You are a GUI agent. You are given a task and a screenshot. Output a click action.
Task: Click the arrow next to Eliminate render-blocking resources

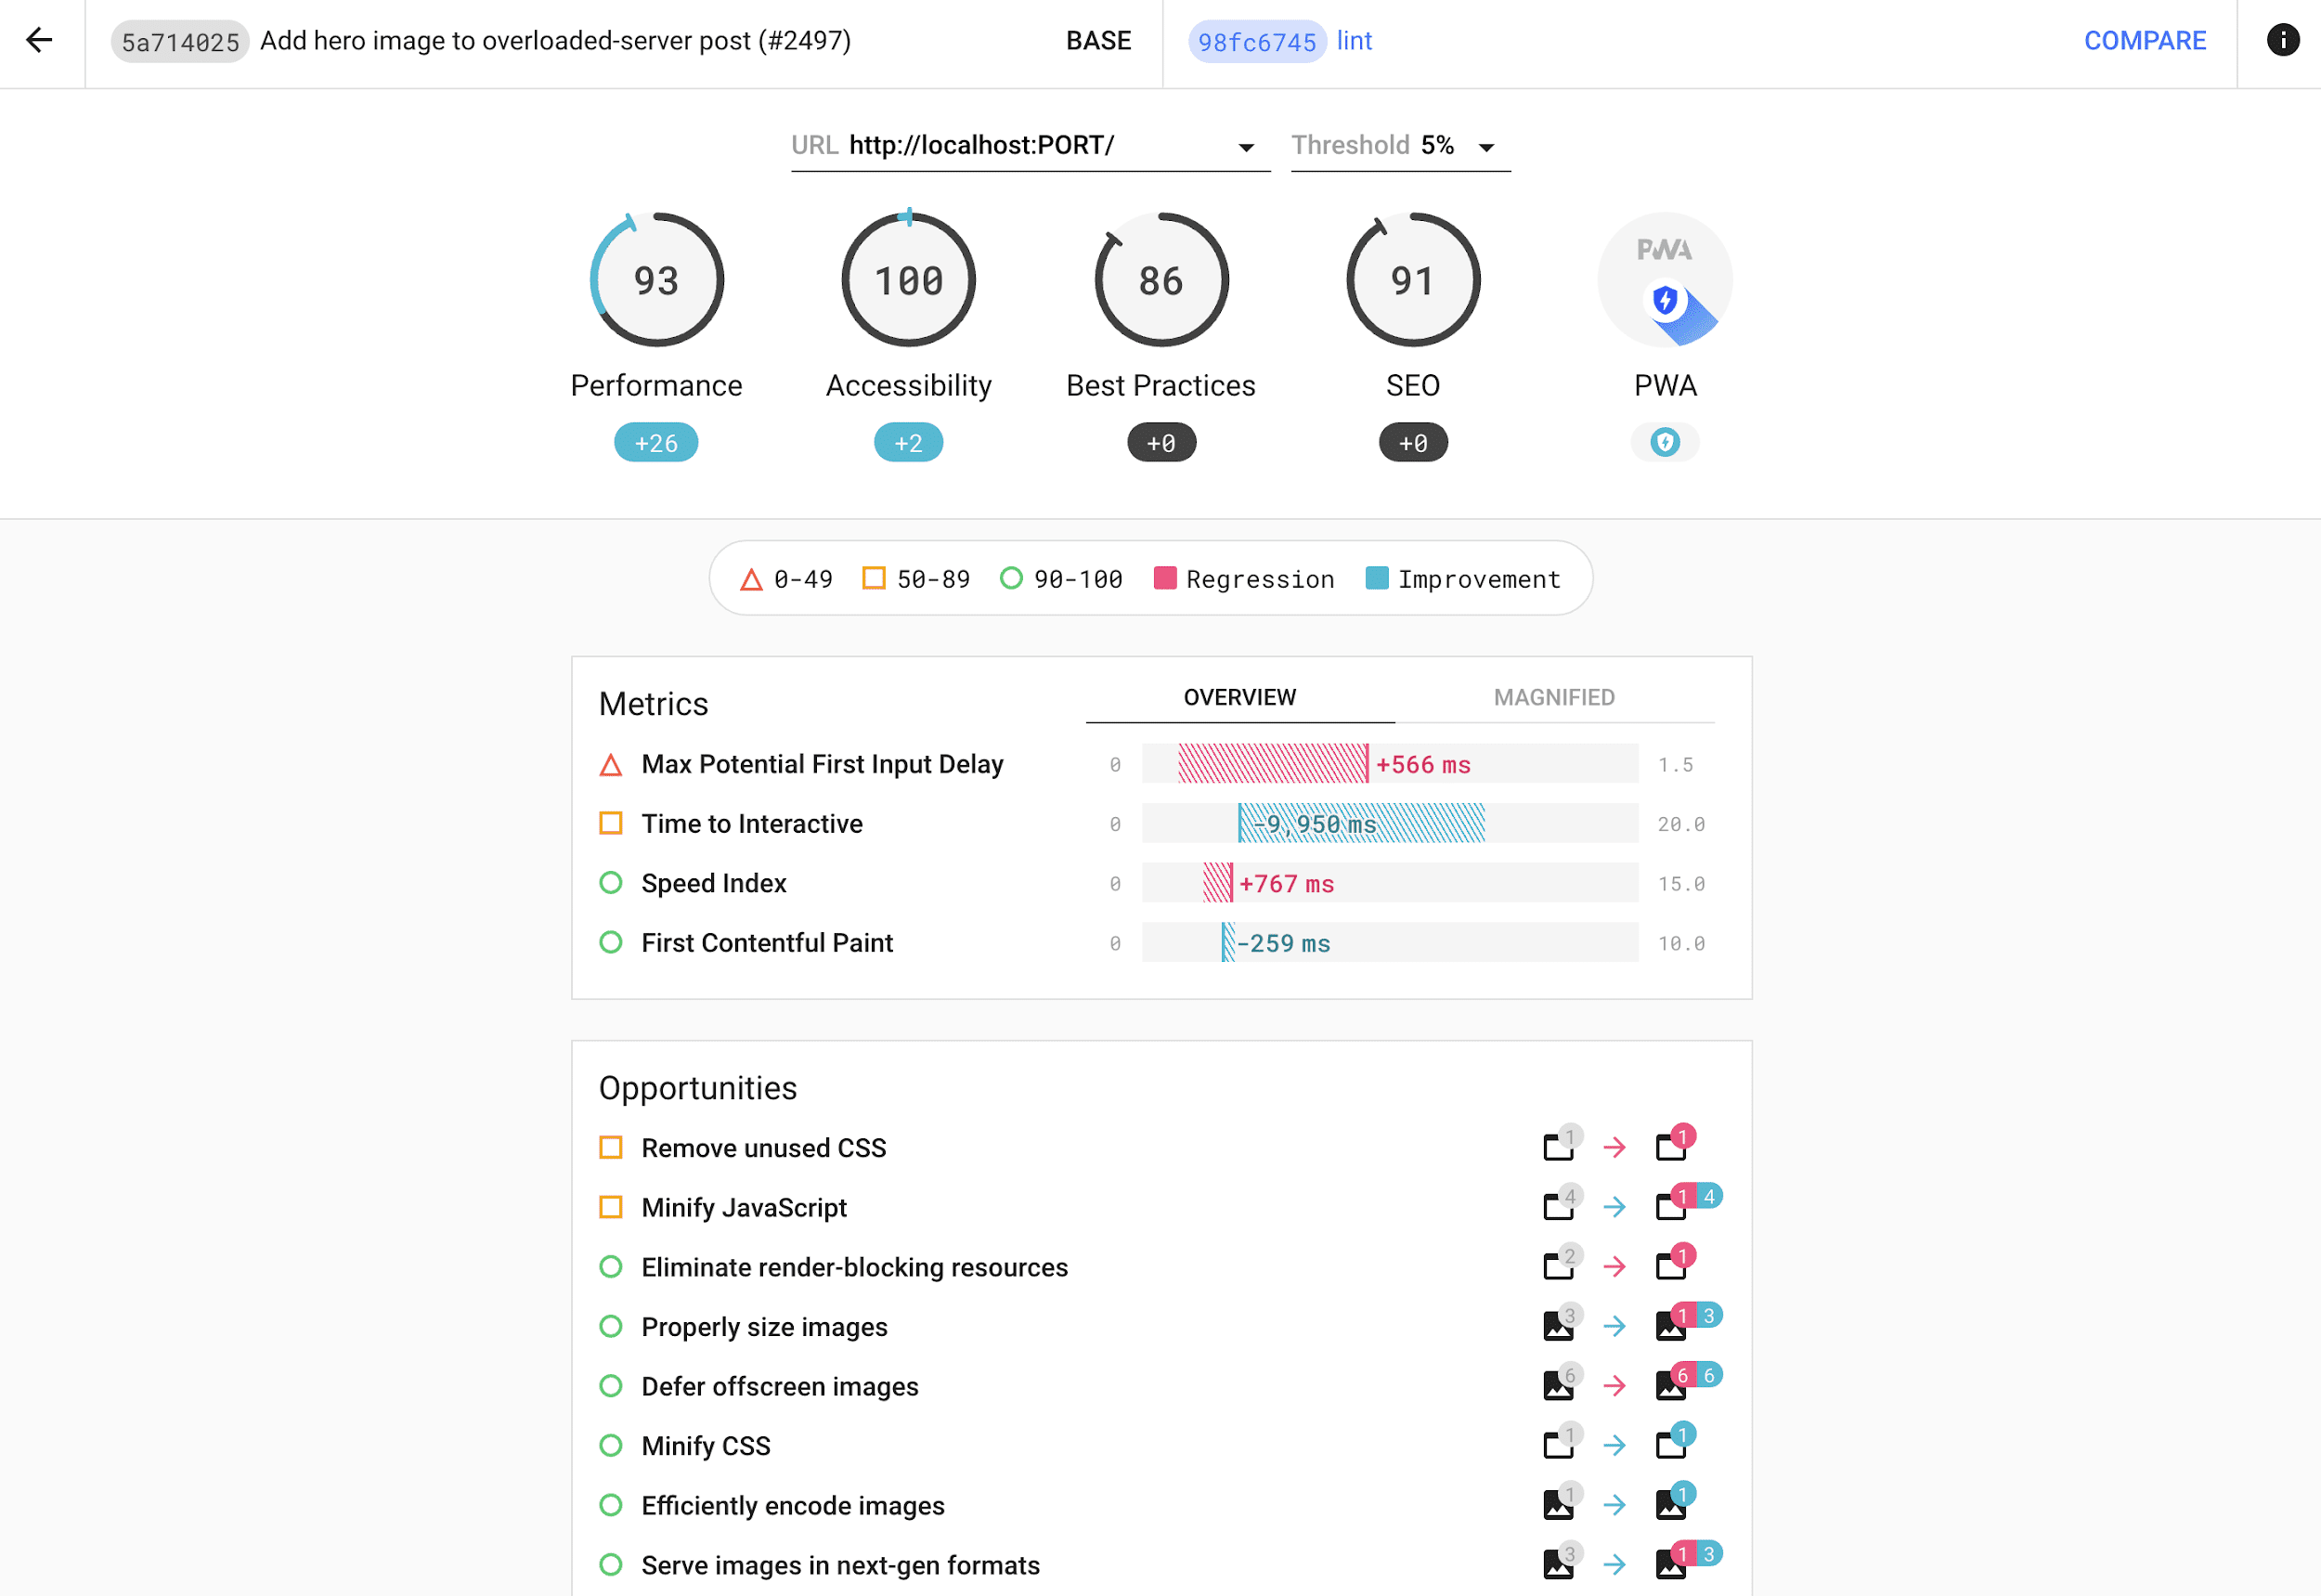coord(1614,1266)
